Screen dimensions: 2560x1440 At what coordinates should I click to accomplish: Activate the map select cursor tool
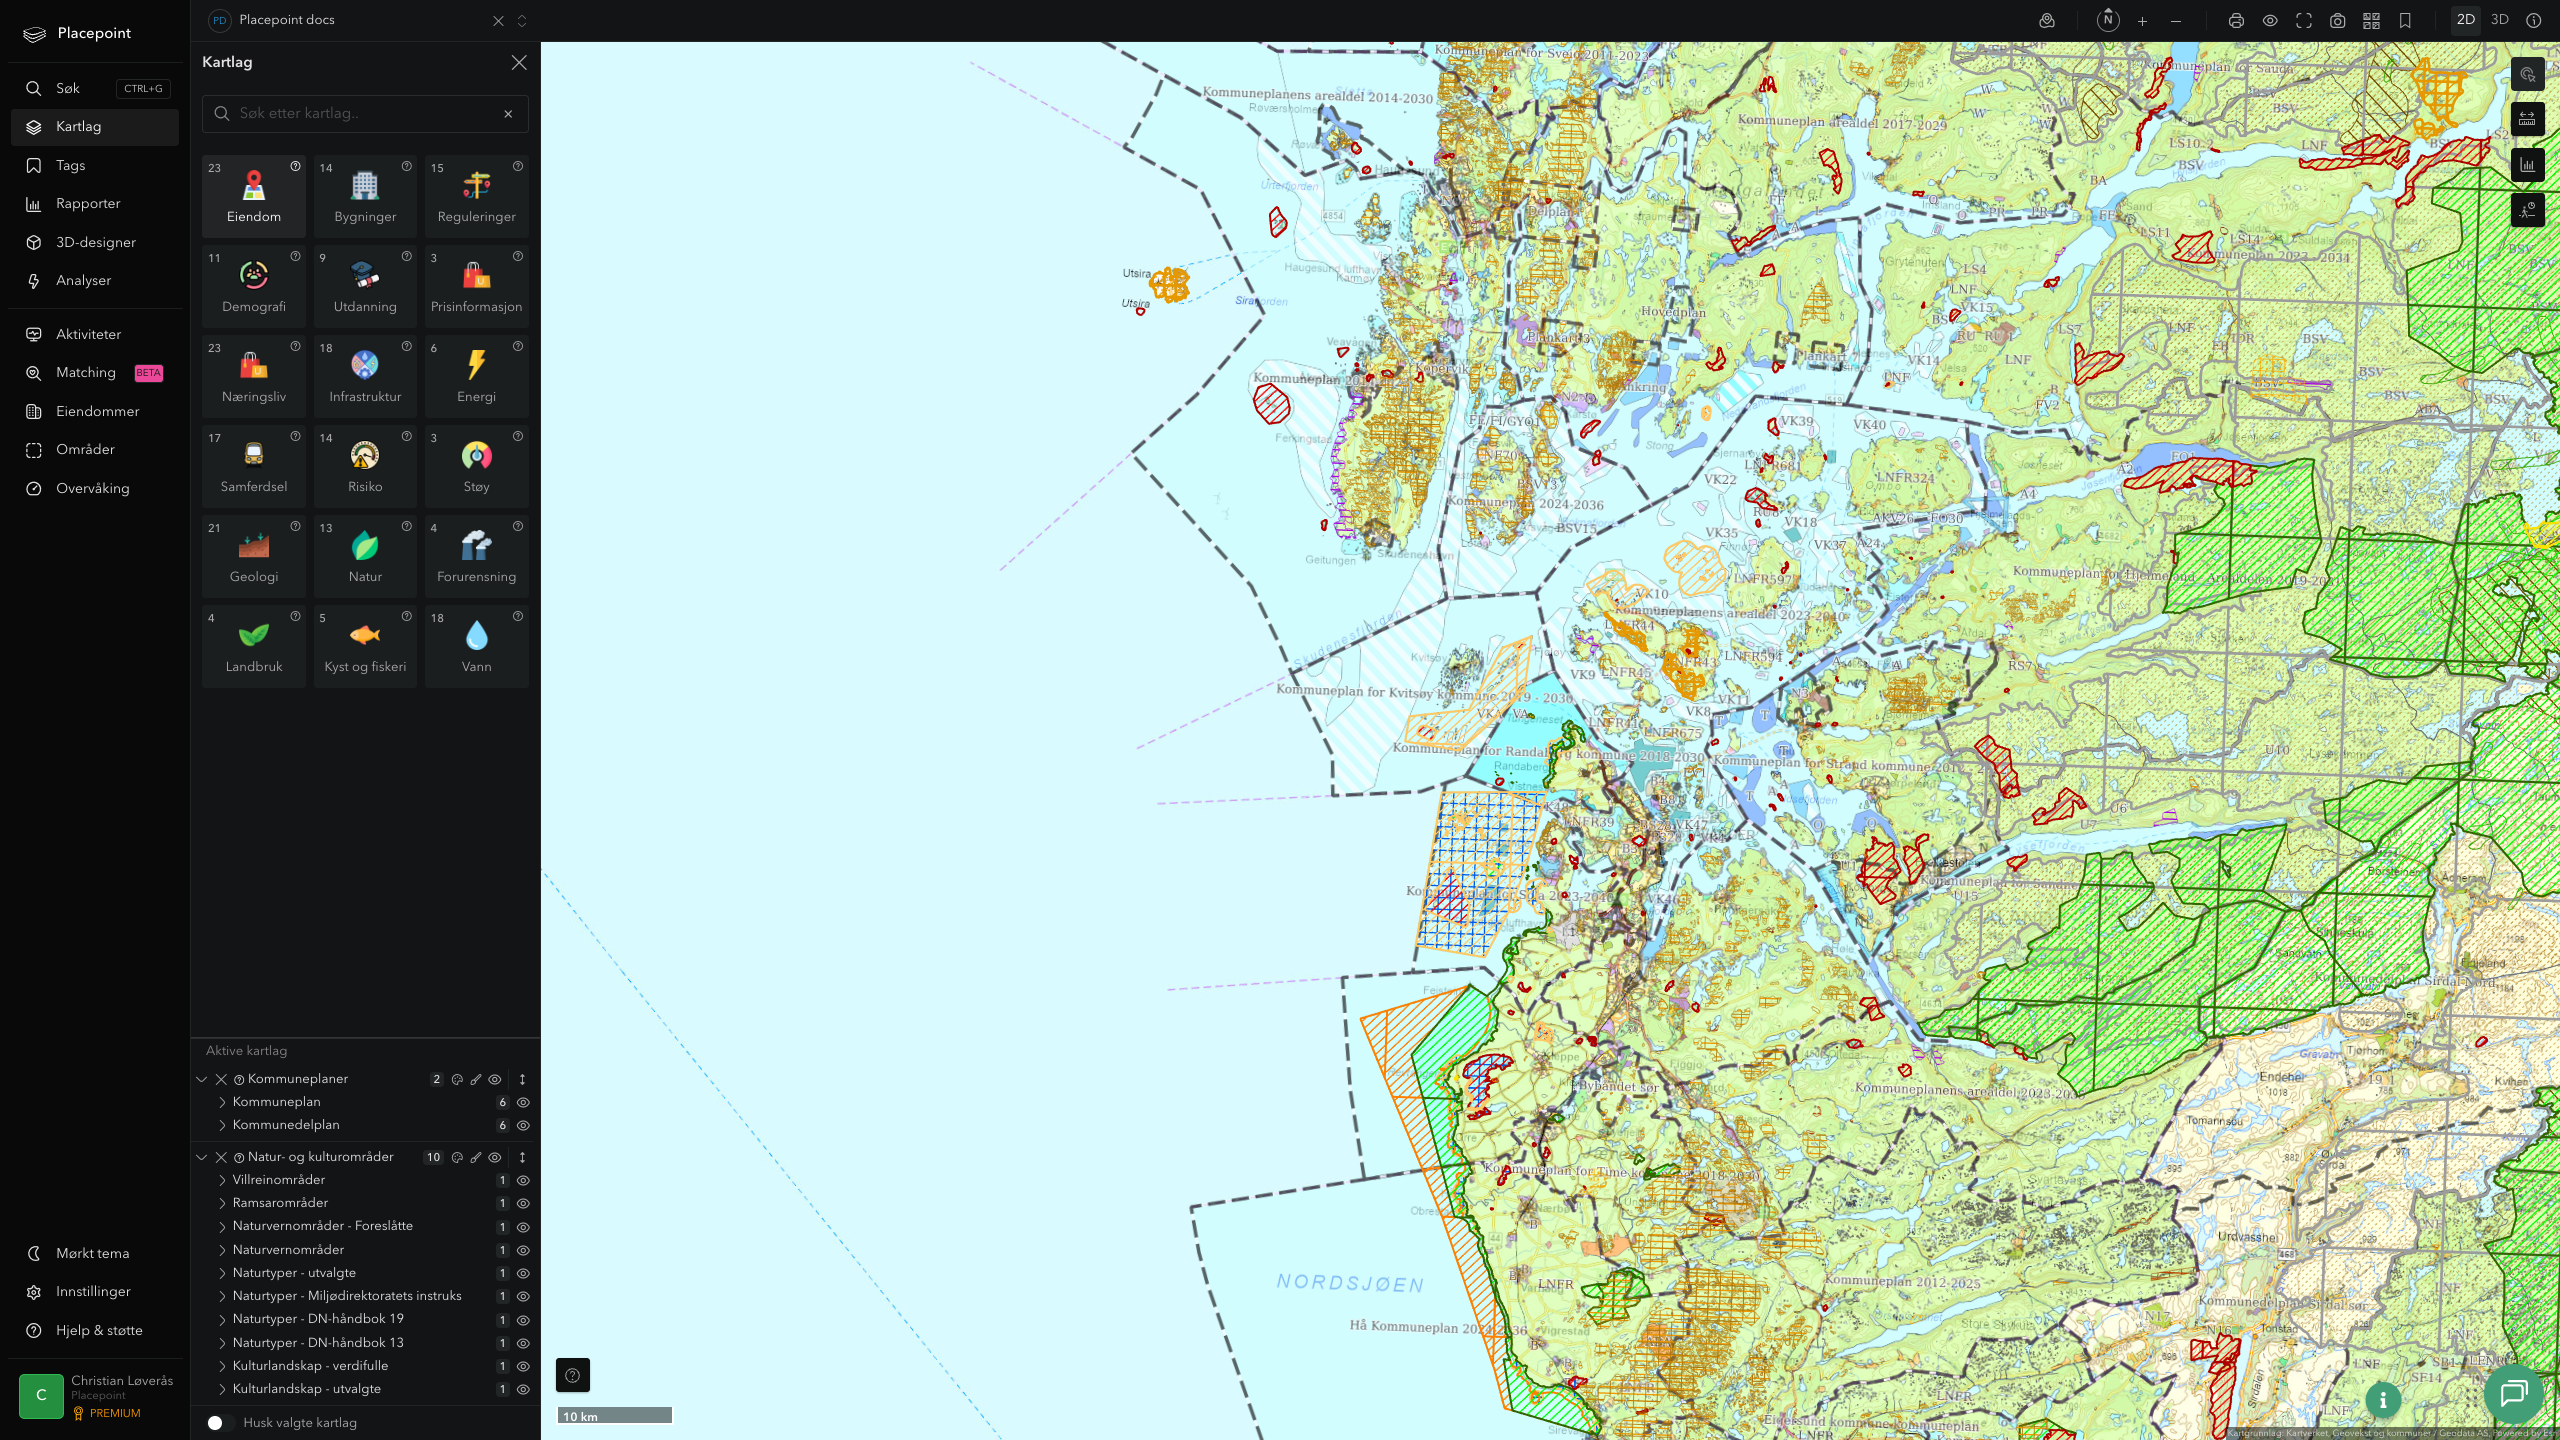coord(2527,75)
